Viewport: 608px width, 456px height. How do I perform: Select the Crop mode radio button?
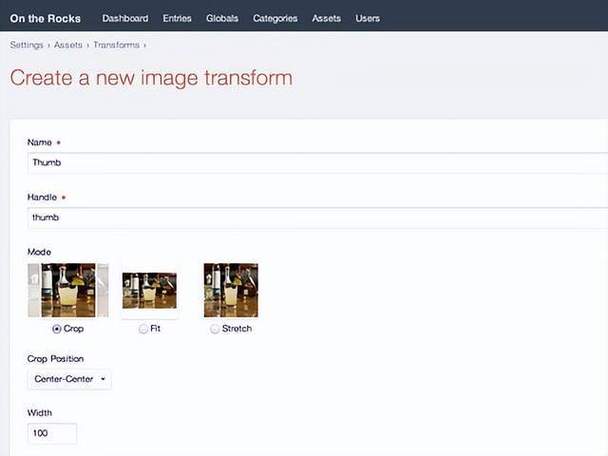tap(57, 329)
